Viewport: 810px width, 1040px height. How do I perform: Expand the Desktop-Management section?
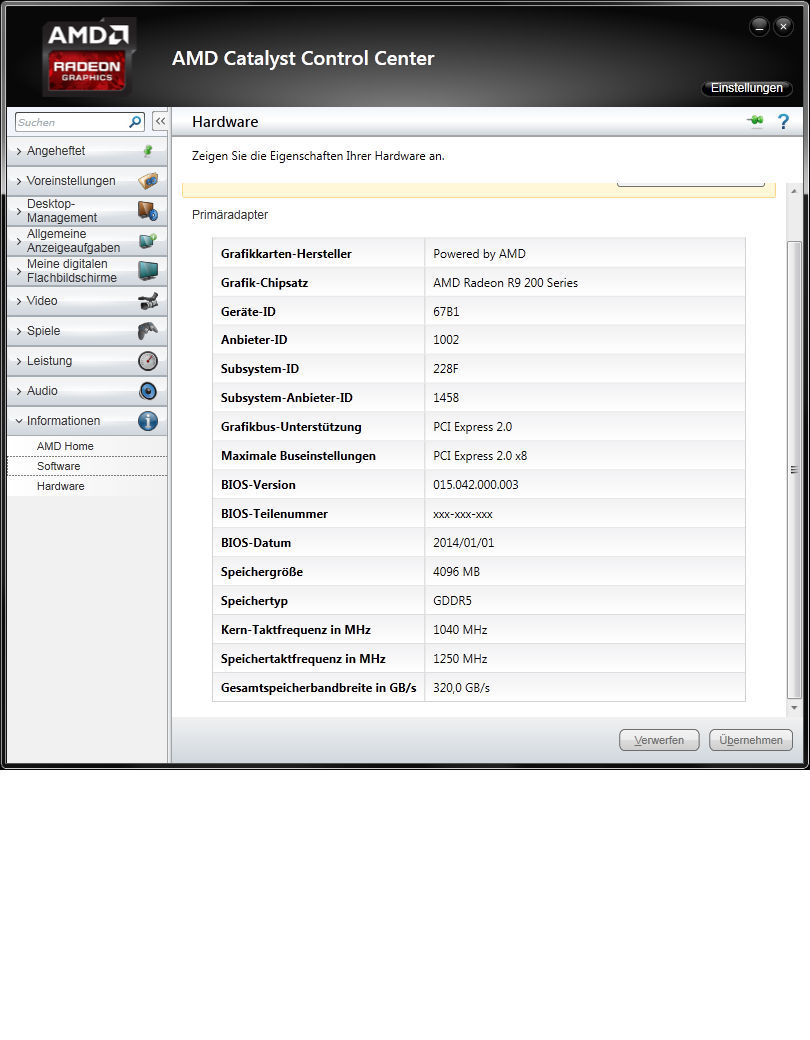[x=86, y=211]
